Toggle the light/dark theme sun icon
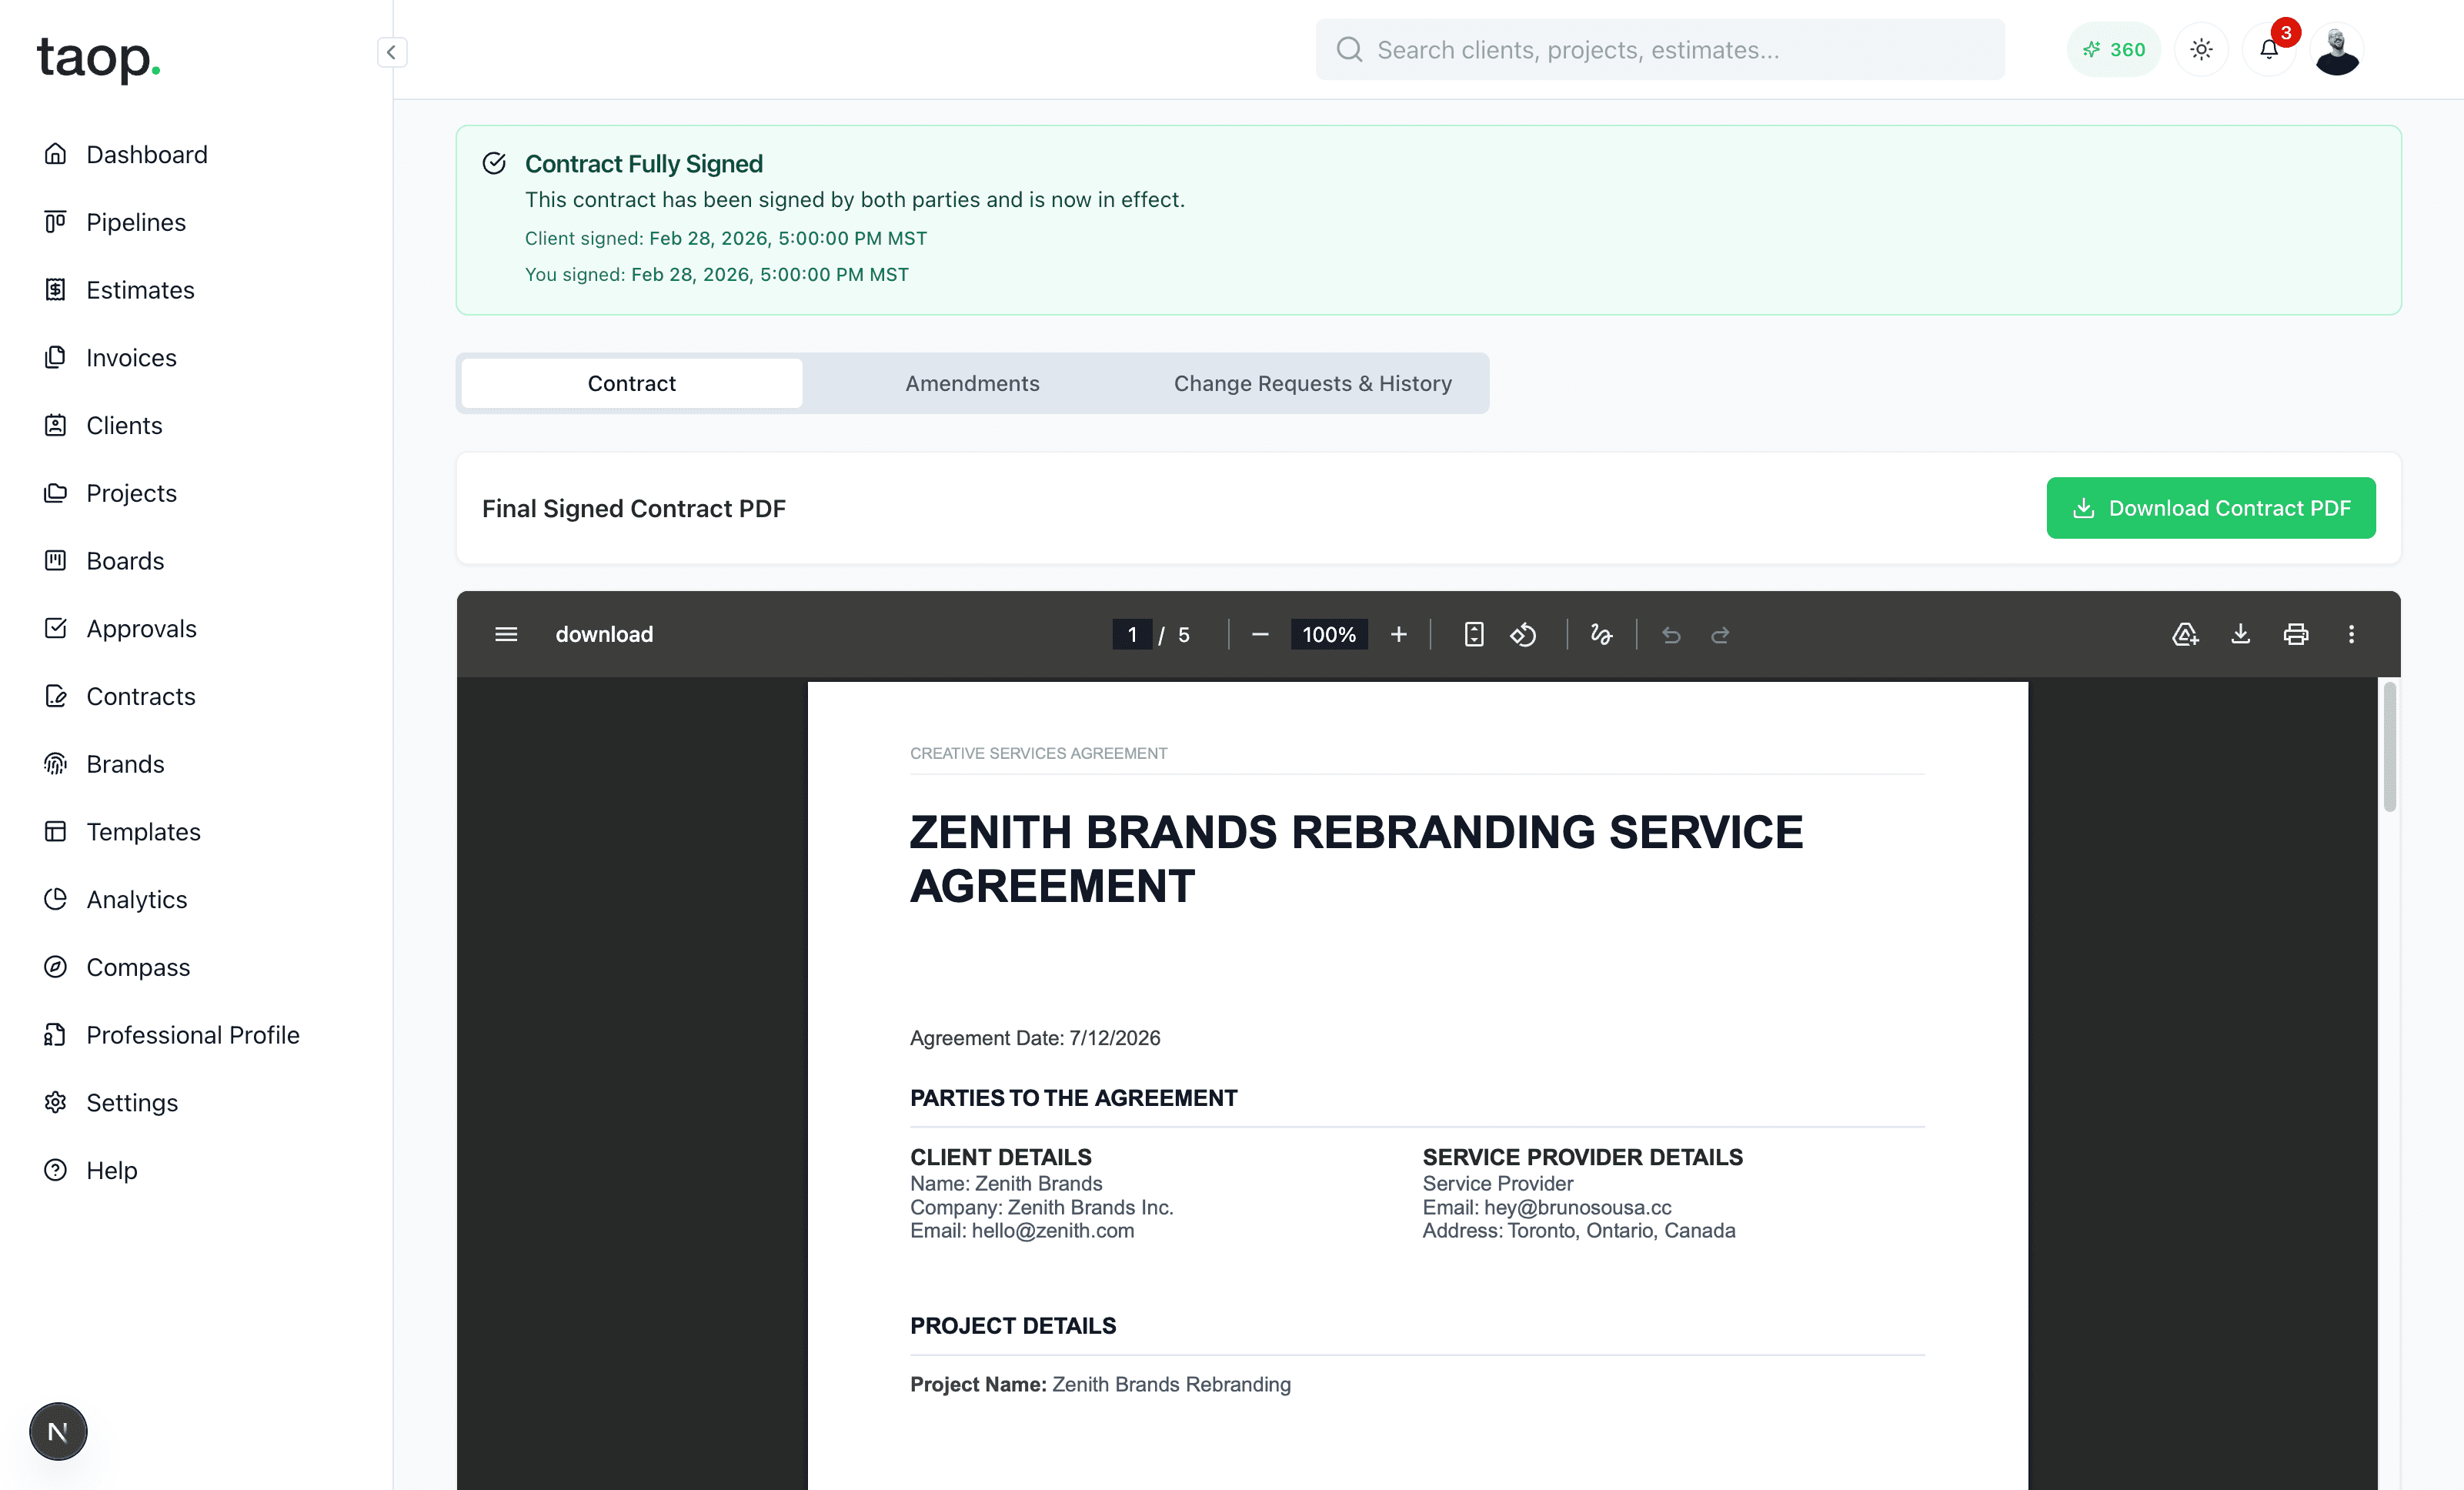The height and width of the screenshot is (1490, 2464). 2201,49
